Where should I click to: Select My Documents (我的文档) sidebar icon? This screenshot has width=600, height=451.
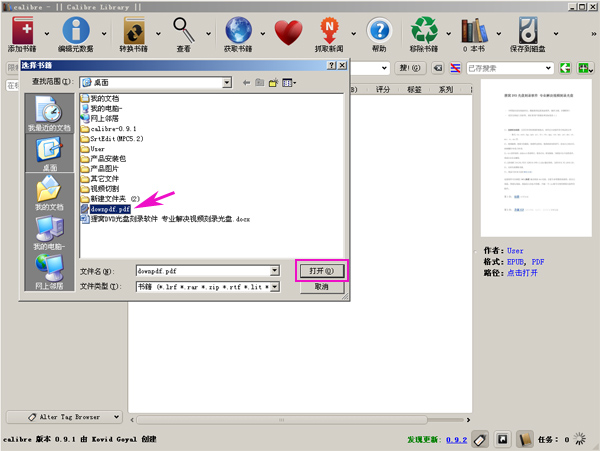click(x=49, y=193)
